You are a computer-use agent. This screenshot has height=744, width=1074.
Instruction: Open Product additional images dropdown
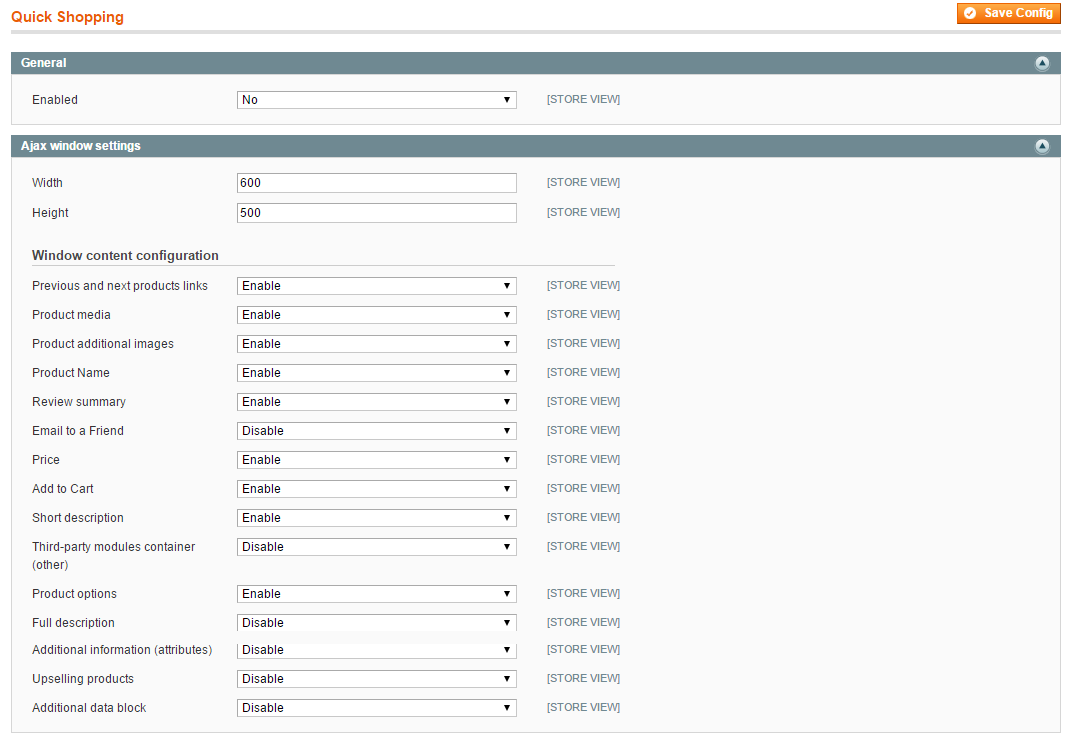(377, 344)
